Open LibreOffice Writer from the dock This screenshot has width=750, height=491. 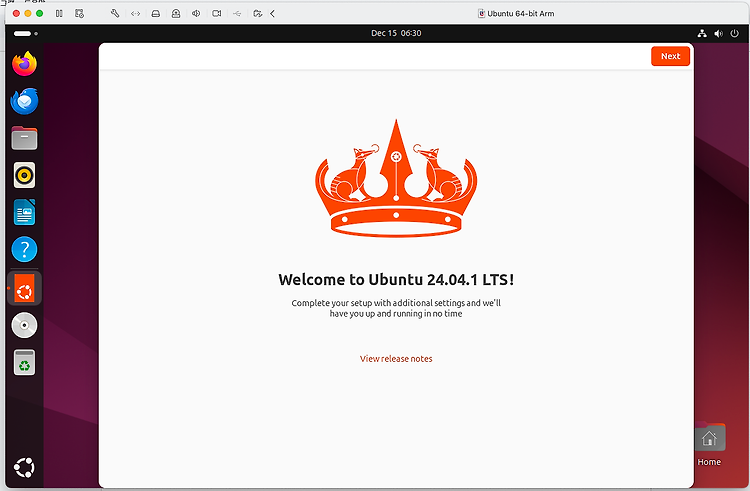(x=24, y=212)
